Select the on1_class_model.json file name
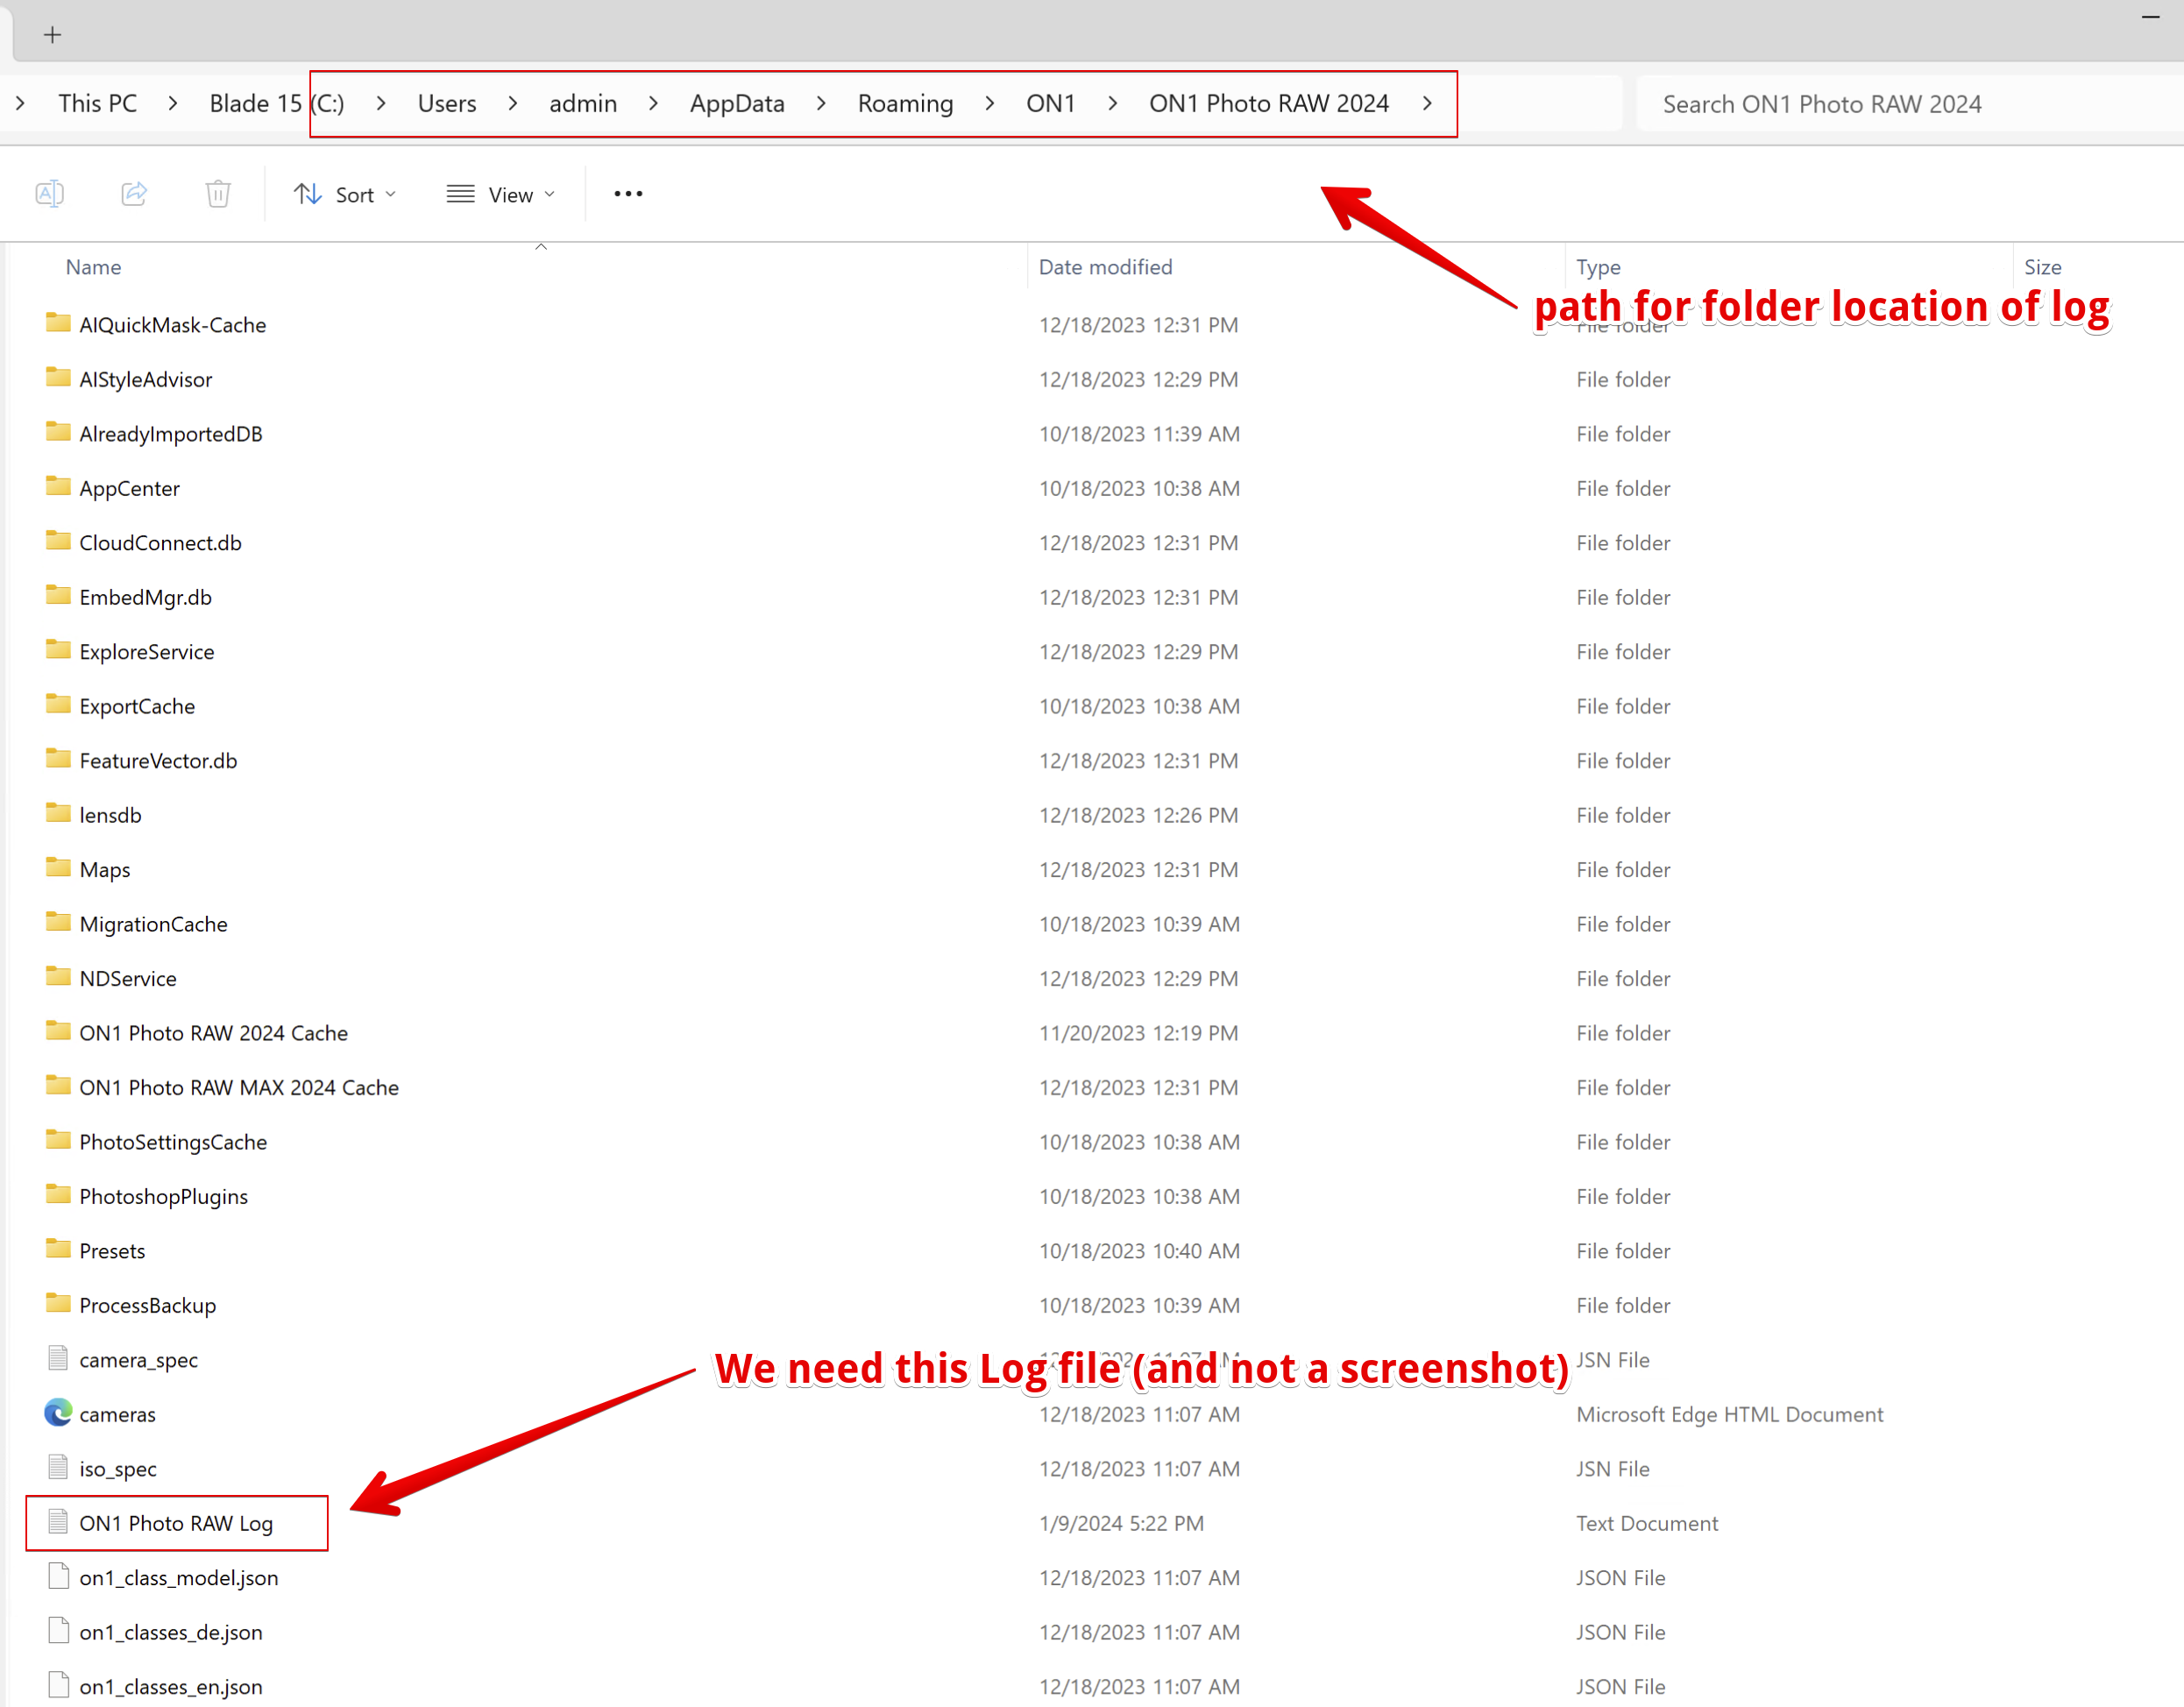This screenshot has height=1707, width=2184. coord(179,1578)
